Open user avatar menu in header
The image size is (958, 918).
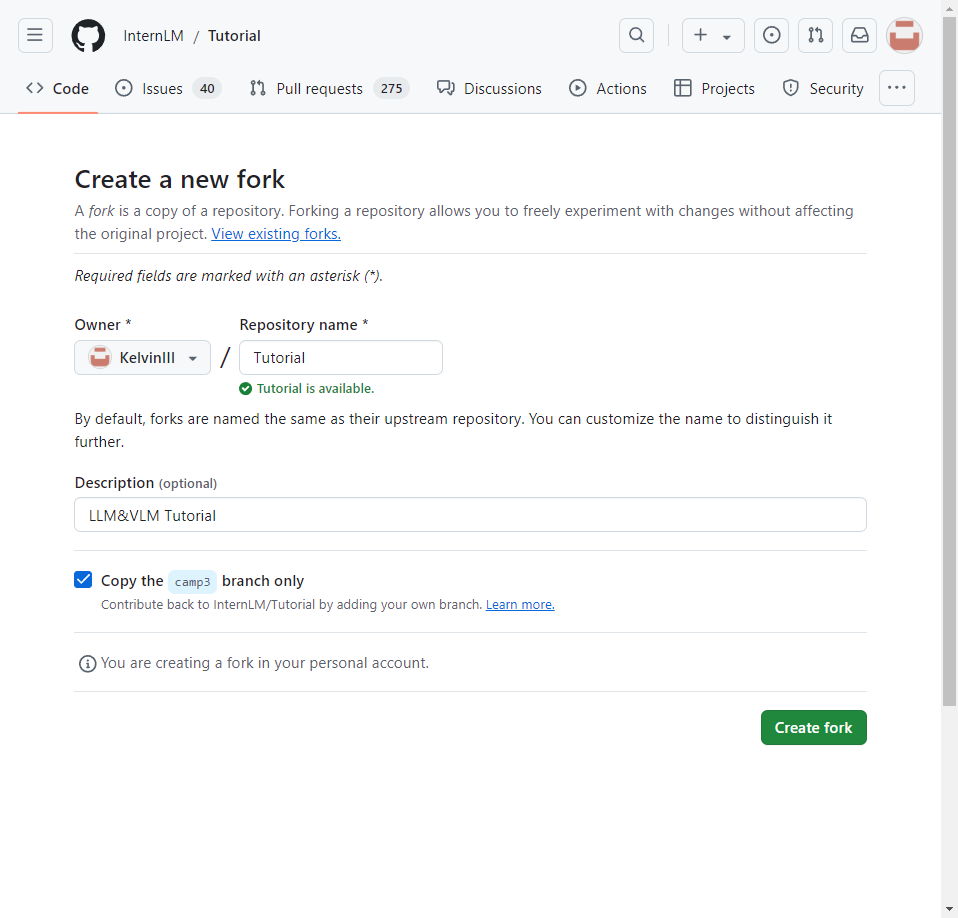(x=904, y=35)
